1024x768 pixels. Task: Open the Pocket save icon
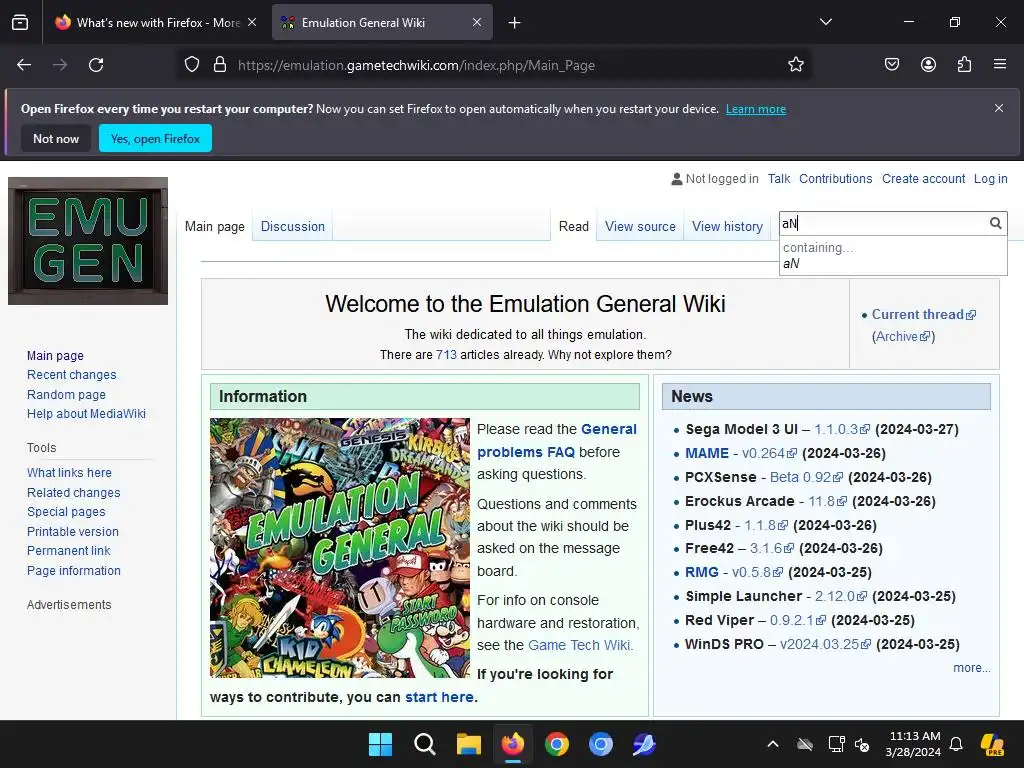coord(891,65)
